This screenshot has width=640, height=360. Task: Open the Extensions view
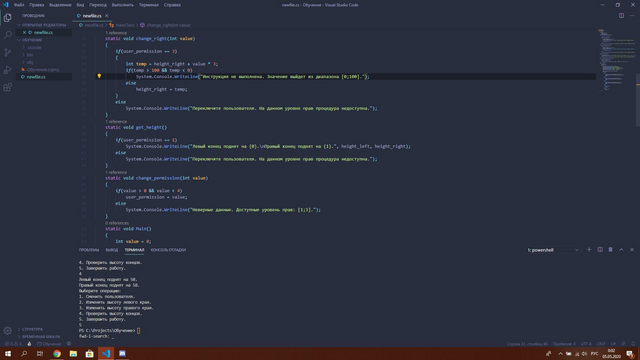7,87
